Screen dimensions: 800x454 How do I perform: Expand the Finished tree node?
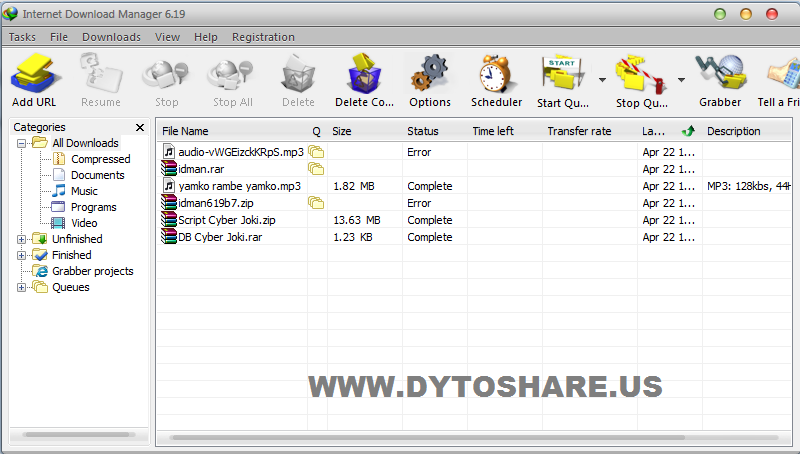tap(21, 255)
